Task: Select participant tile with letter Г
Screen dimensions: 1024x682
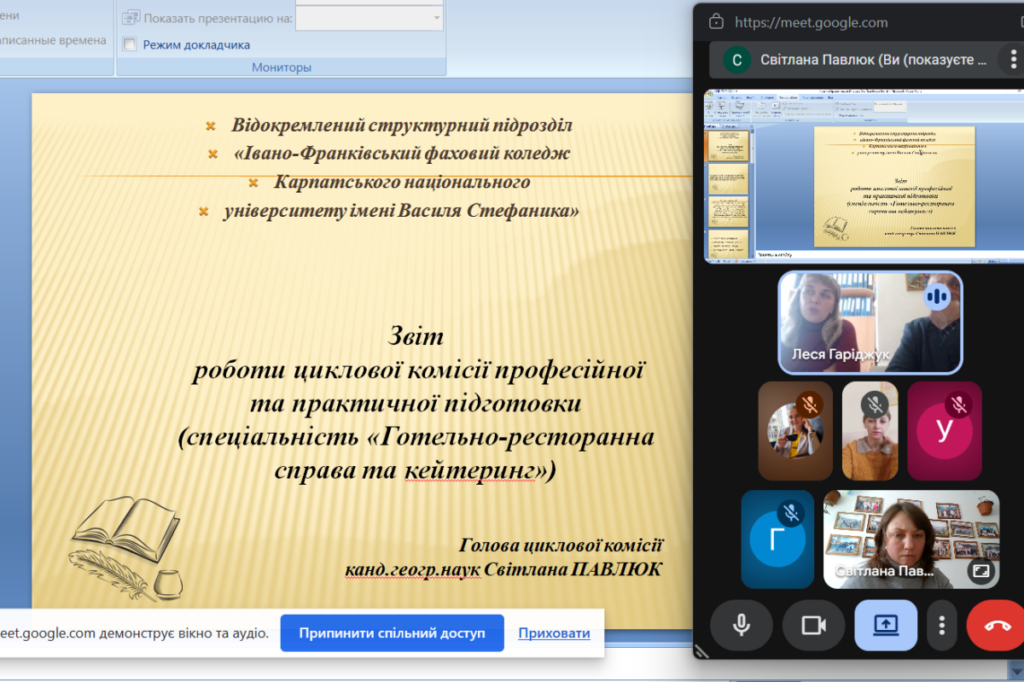Action: [x=777, y=539]
